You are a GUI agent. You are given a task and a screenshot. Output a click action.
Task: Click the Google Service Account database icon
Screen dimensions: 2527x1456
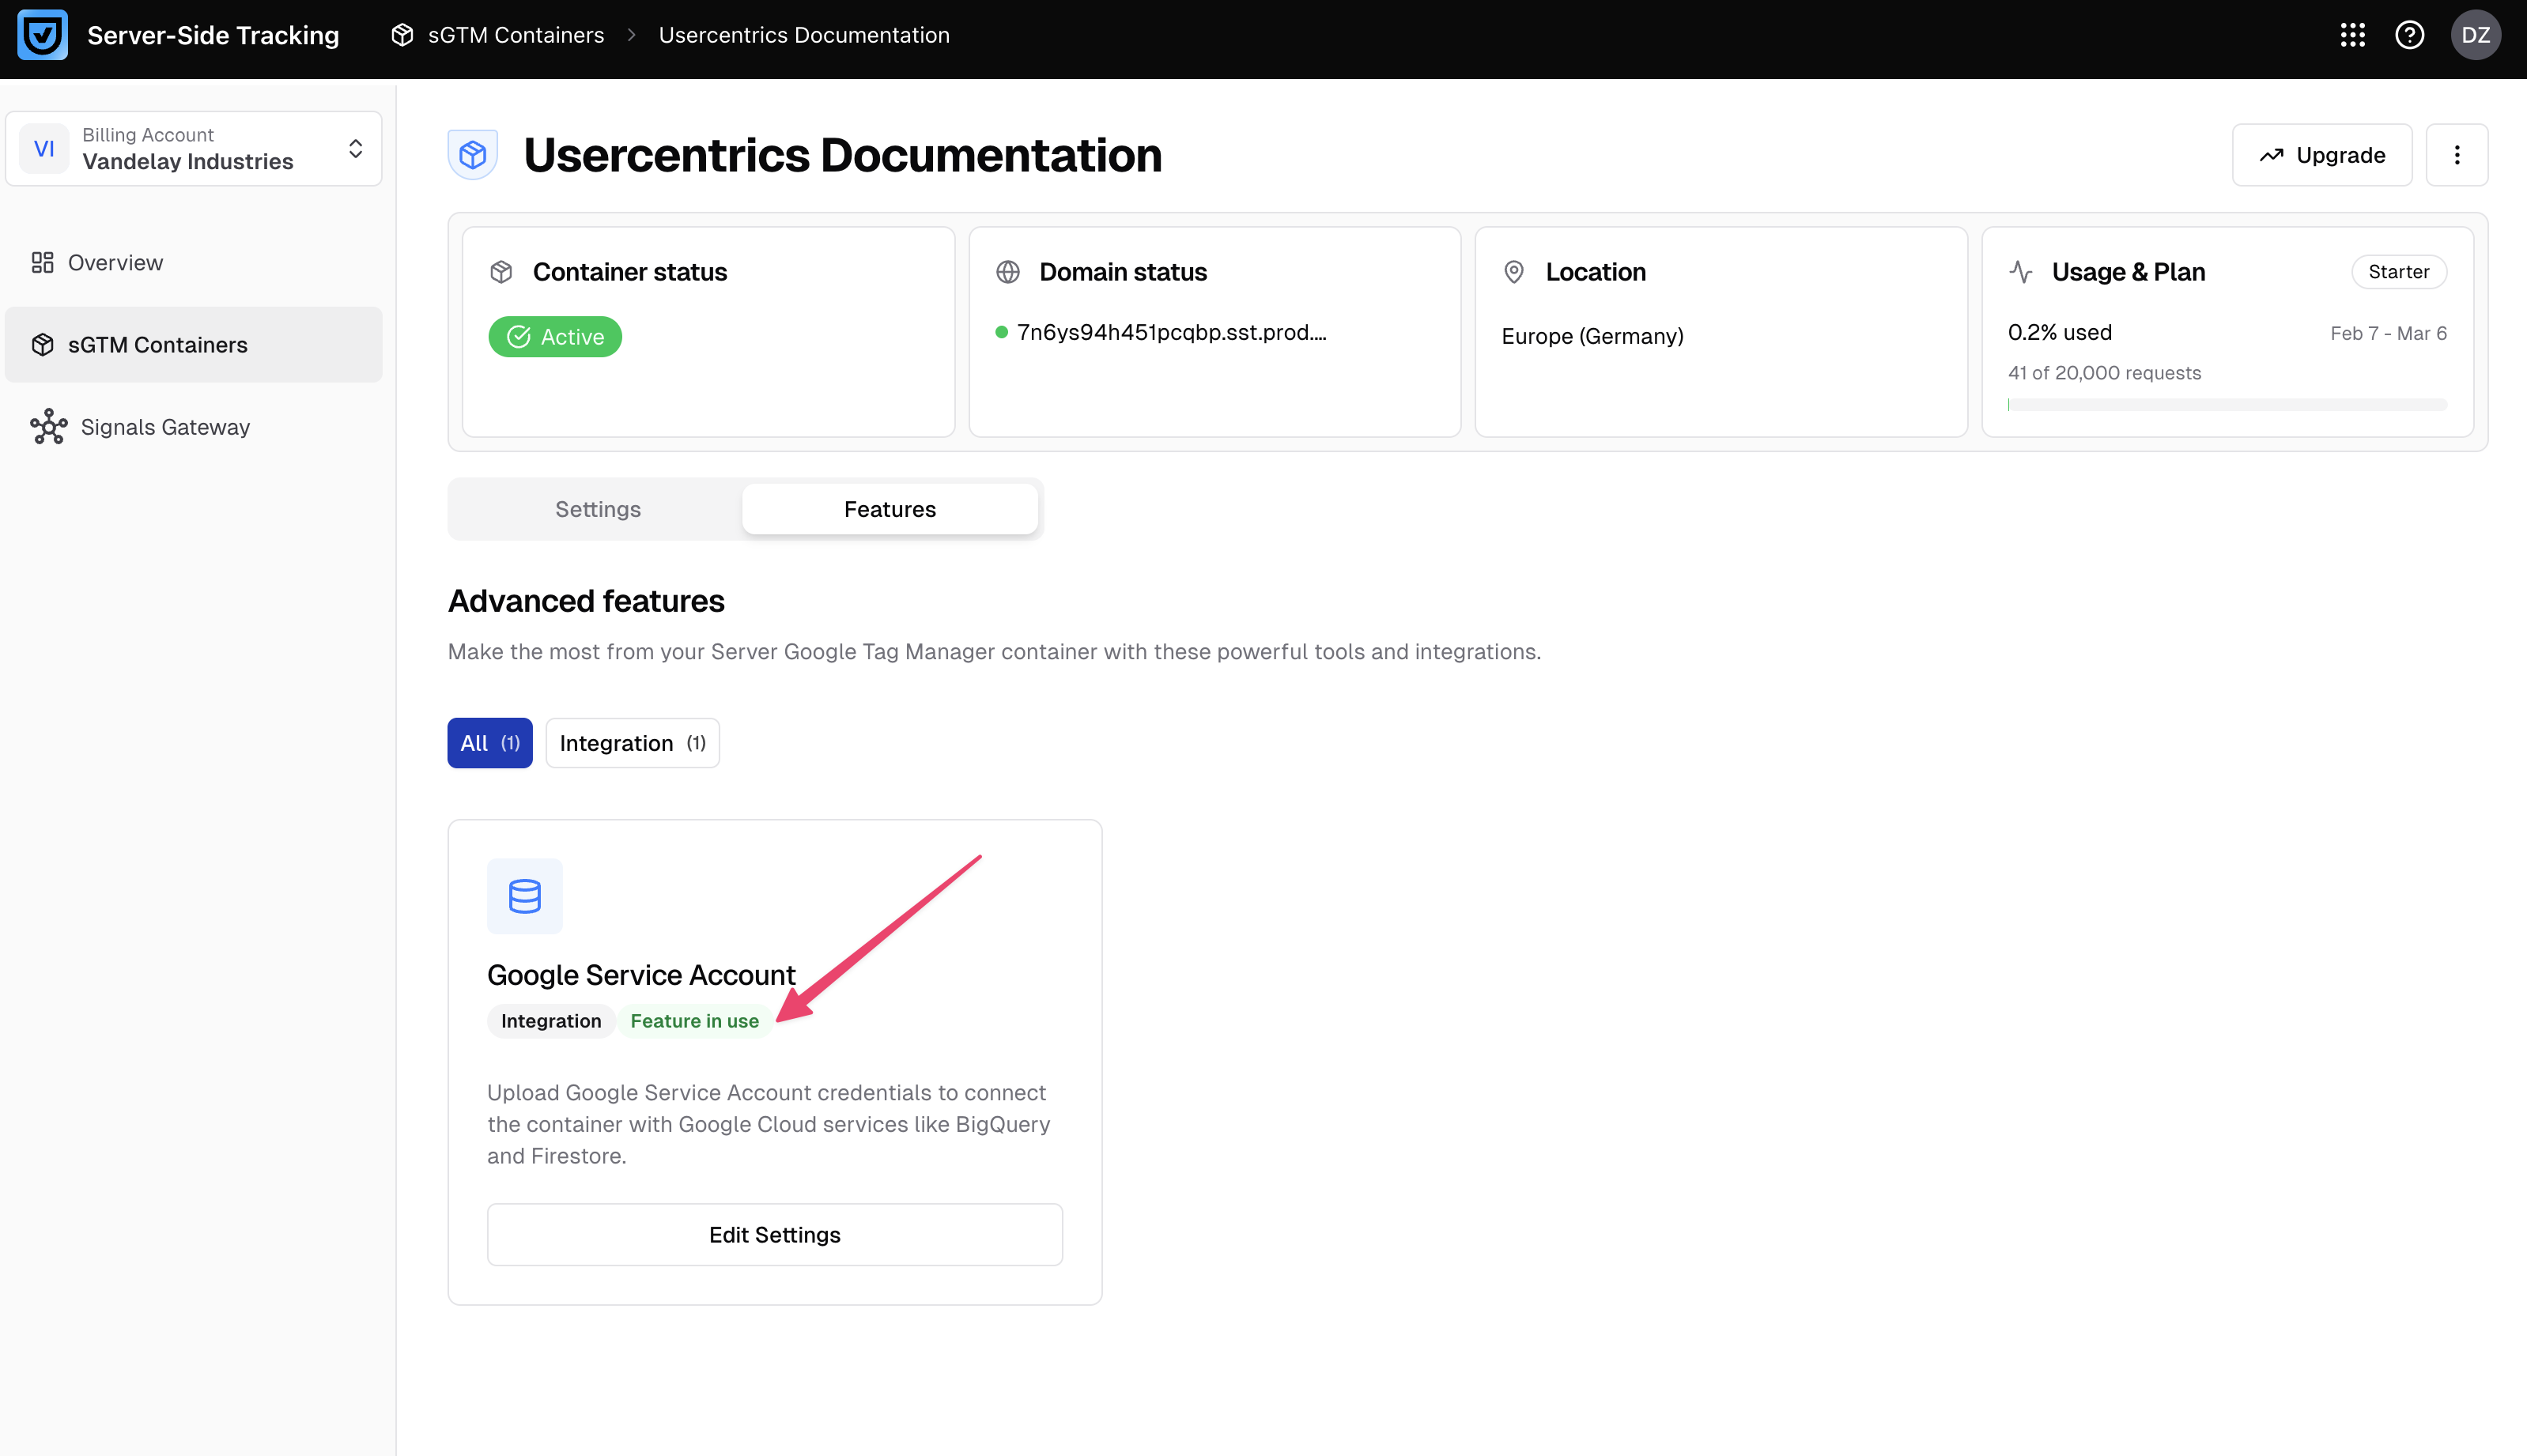click(524, 896)
